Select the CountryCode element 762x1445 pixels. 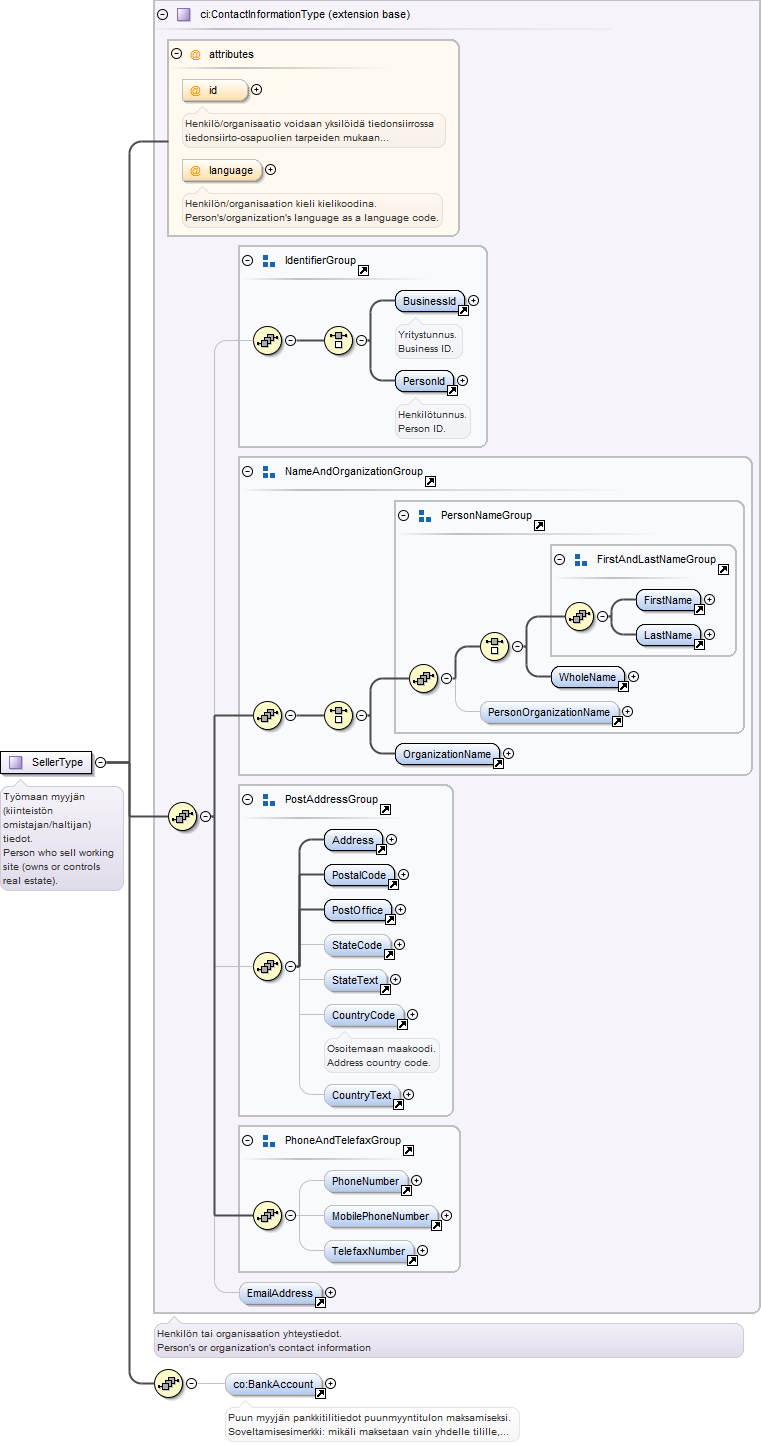pyautogui.click(x=364, y=1015)
